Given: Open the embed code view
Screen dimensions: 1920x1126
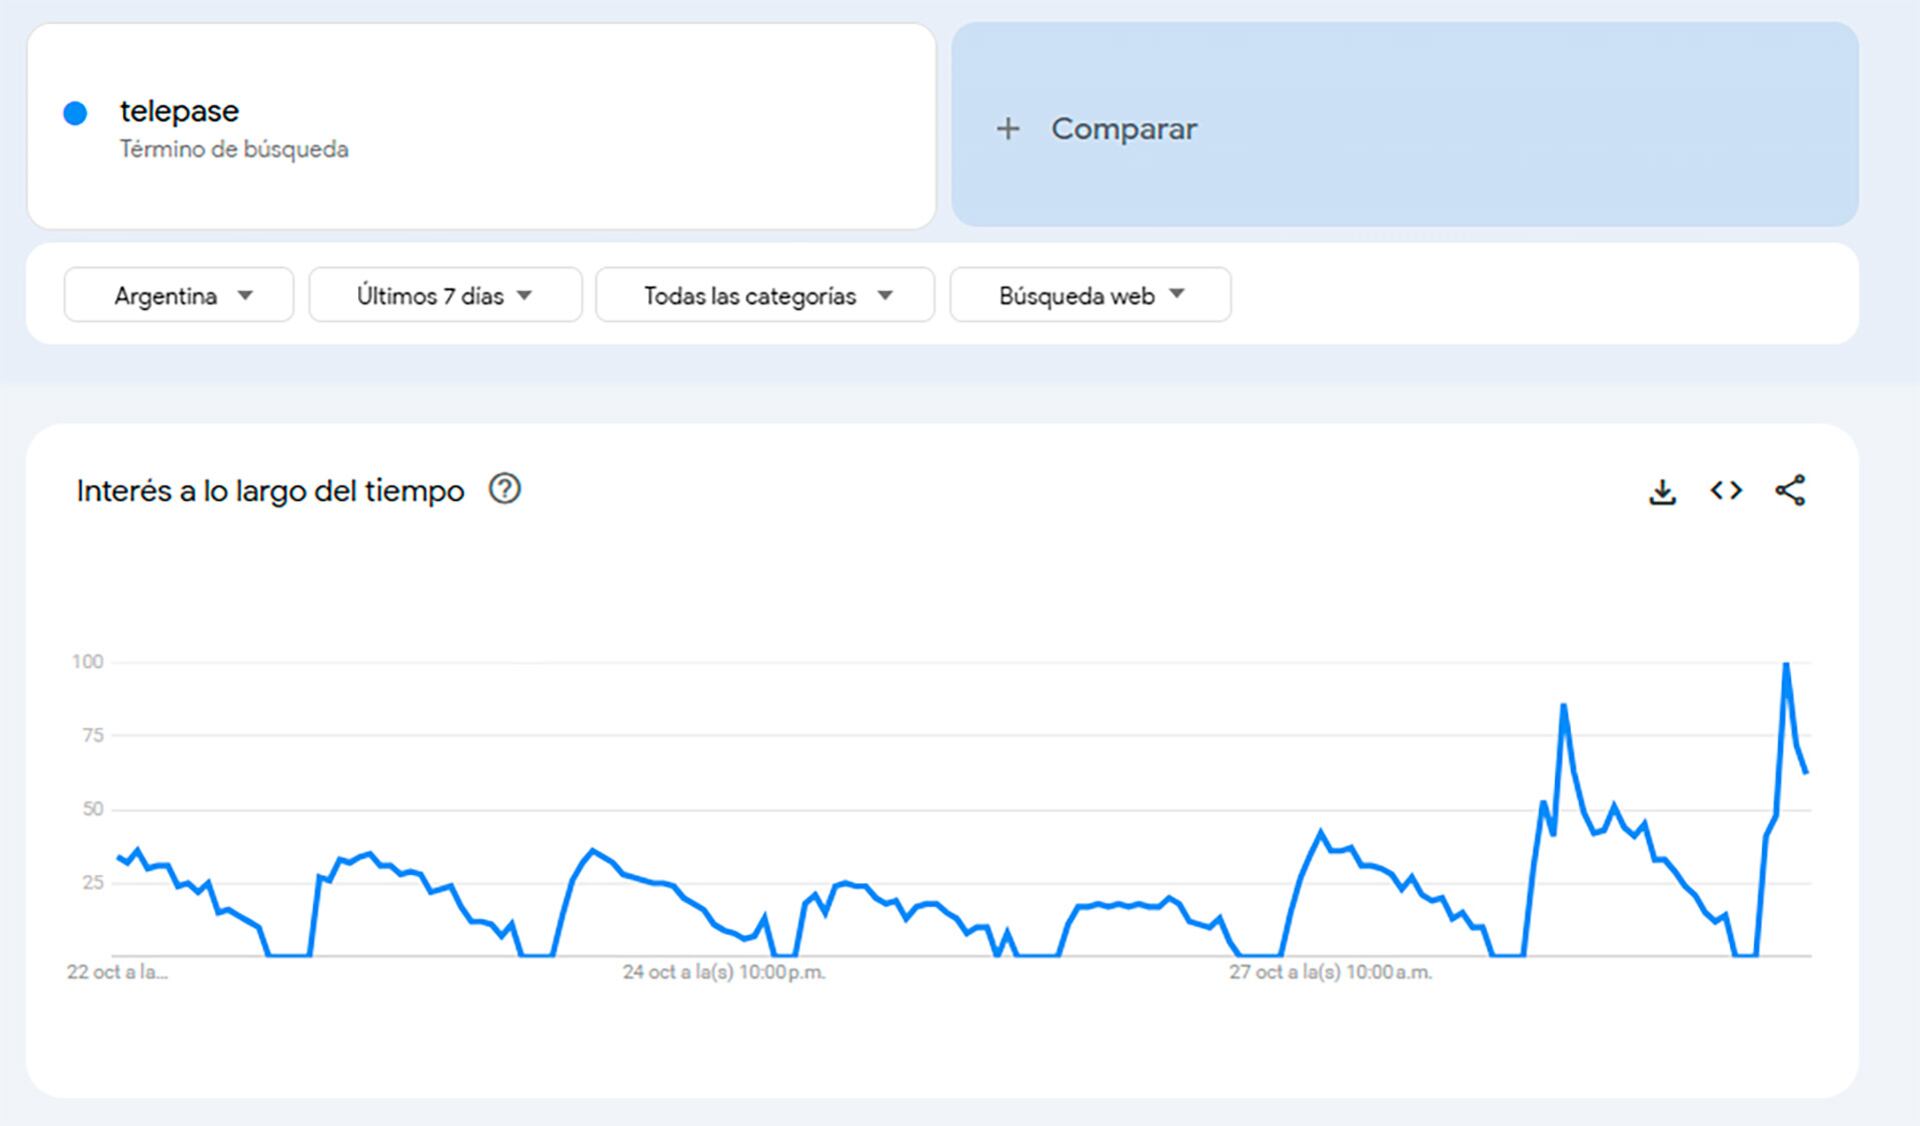Looking at the screenshot, I should 1725,490.
